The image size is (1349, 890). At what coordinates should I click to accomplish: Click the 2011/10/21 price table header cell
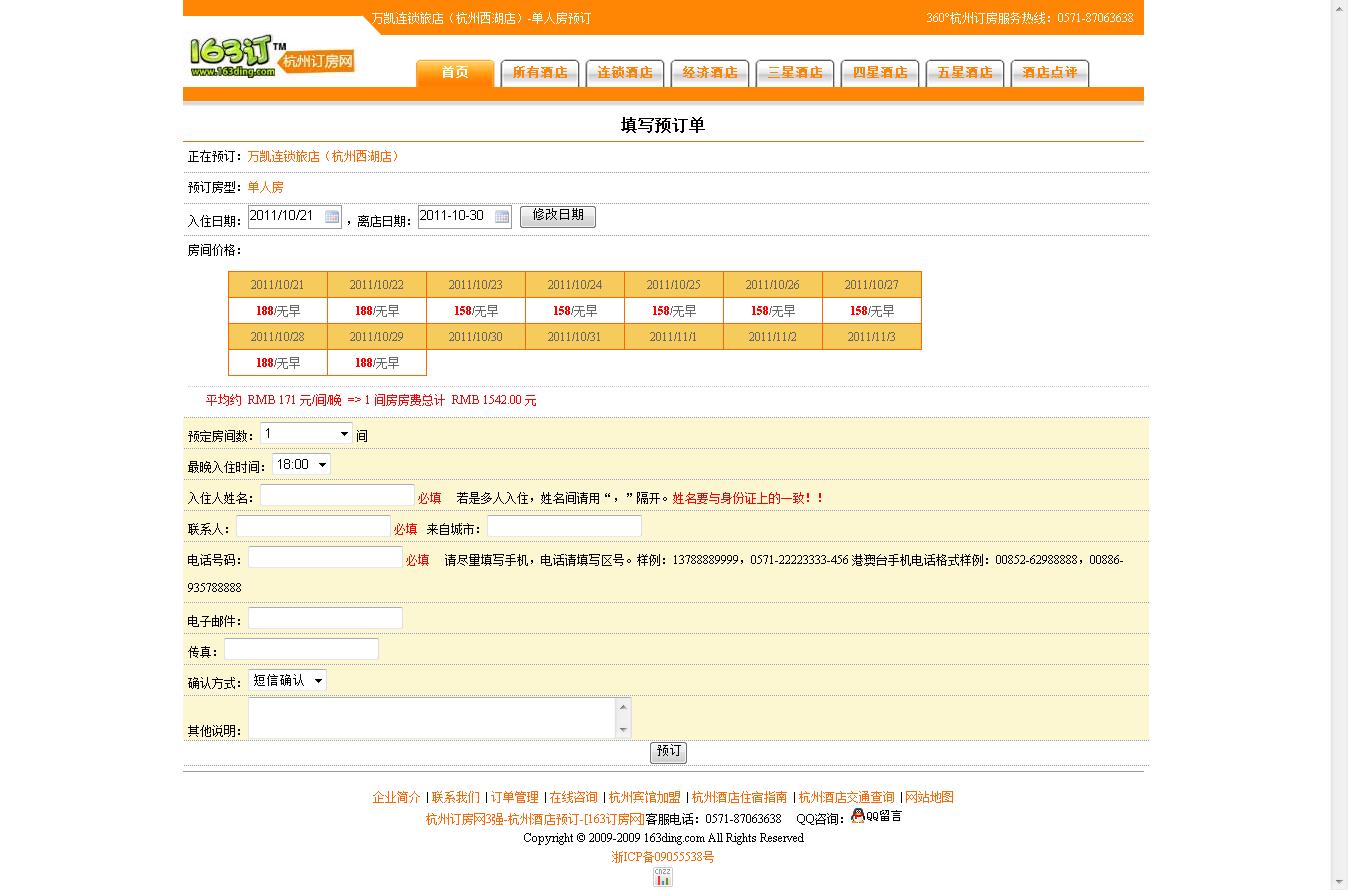pos(277,285)
